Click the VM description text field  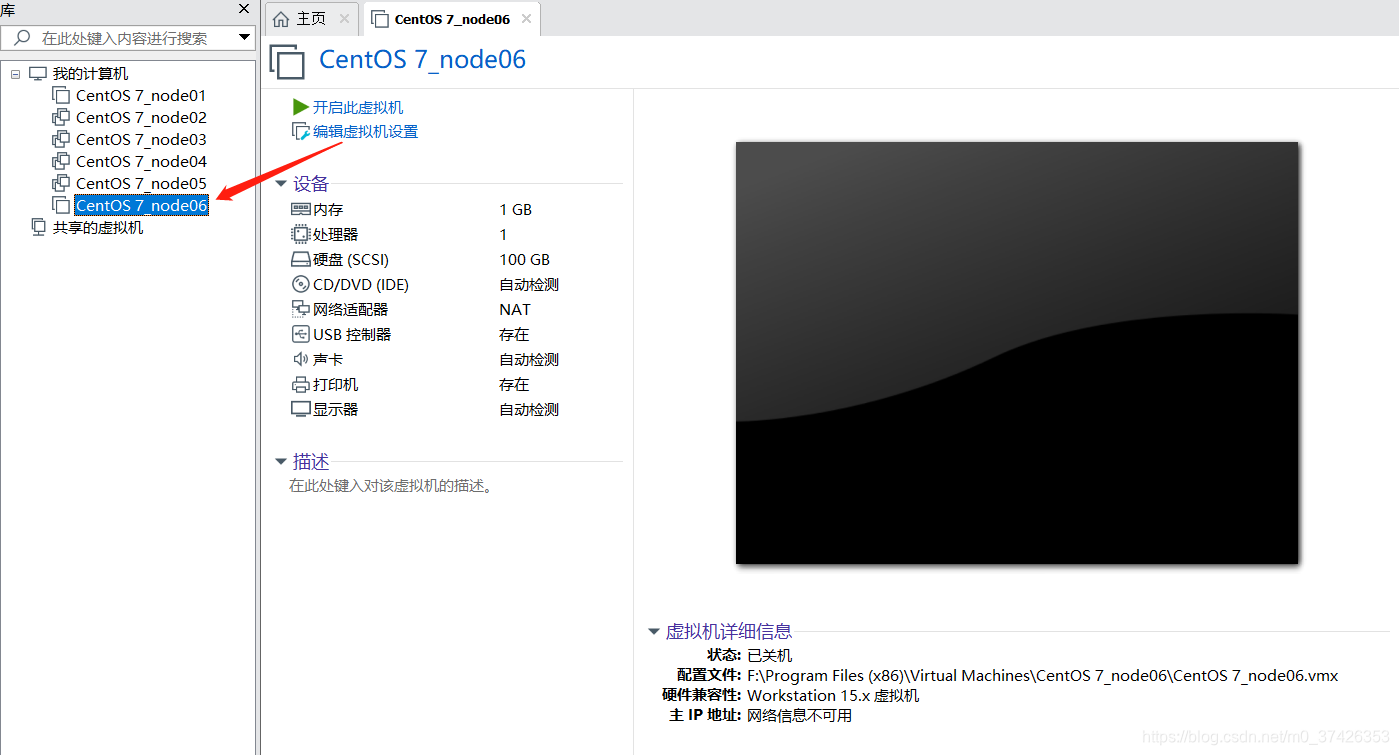point(390,486)
